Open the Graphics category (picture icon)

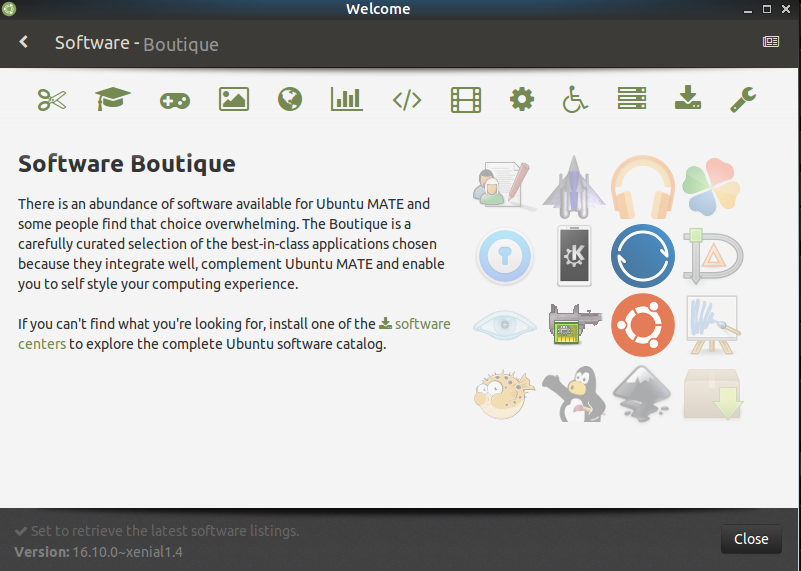pos(234,99)
